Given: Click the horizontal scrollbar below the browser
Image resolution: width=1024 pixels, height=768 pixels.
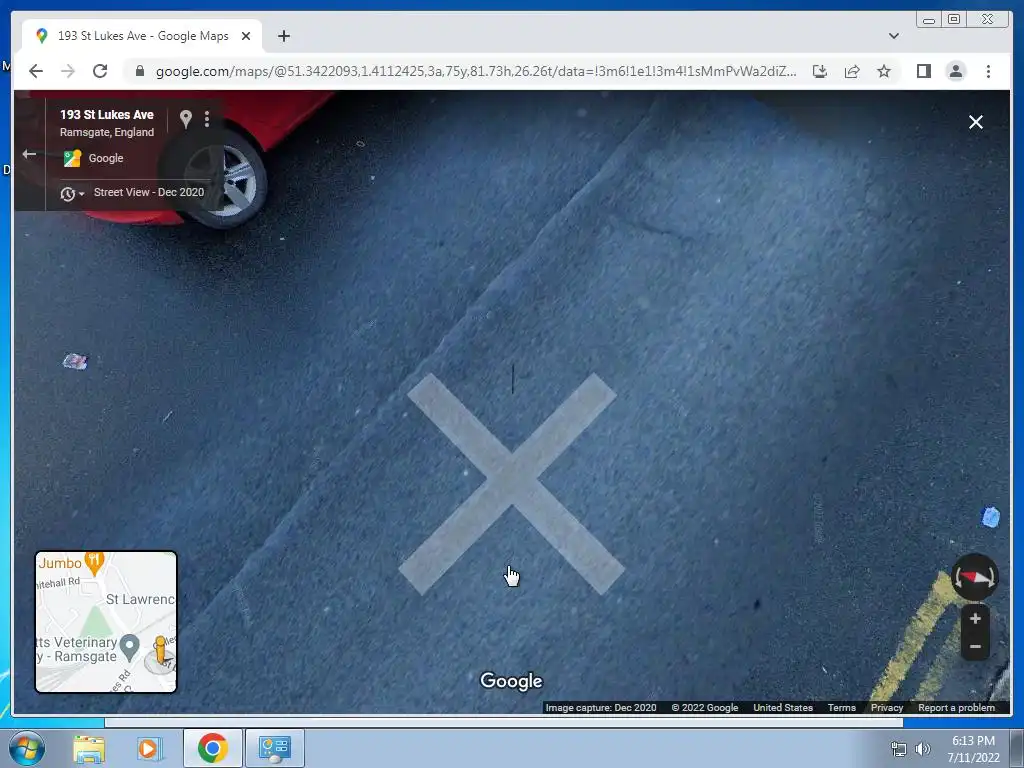Looking at the screenshot, I should 504,722.
